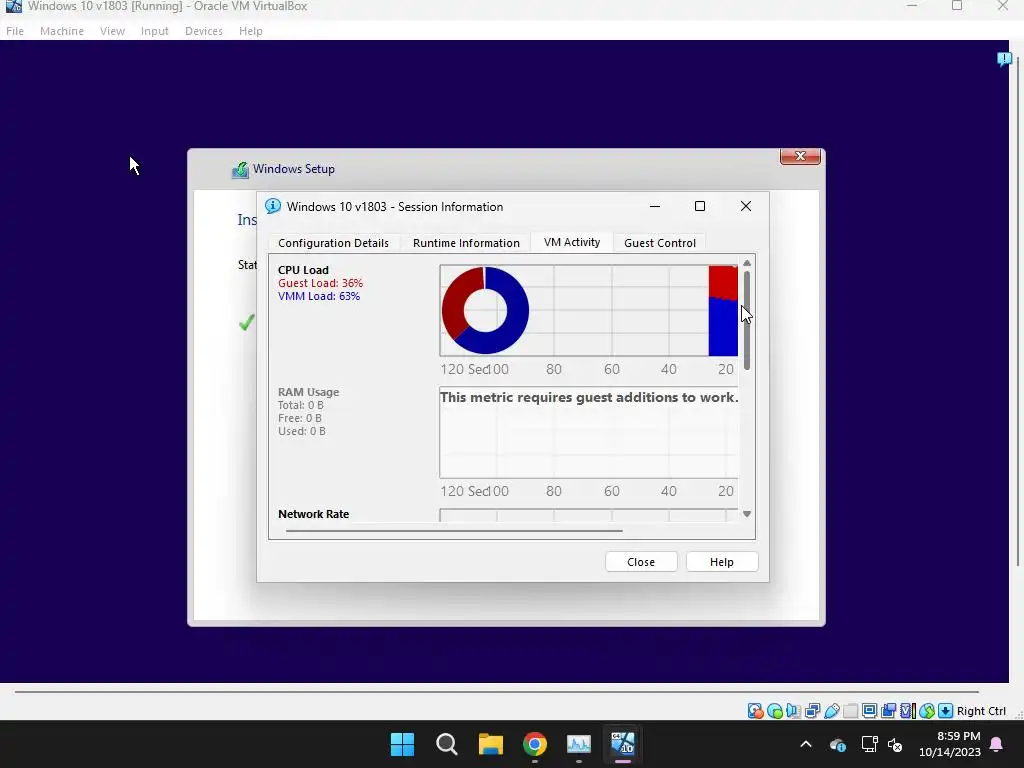Click the Help button in Session Information
1024x768 pixels.
click(x=722, y=562)
